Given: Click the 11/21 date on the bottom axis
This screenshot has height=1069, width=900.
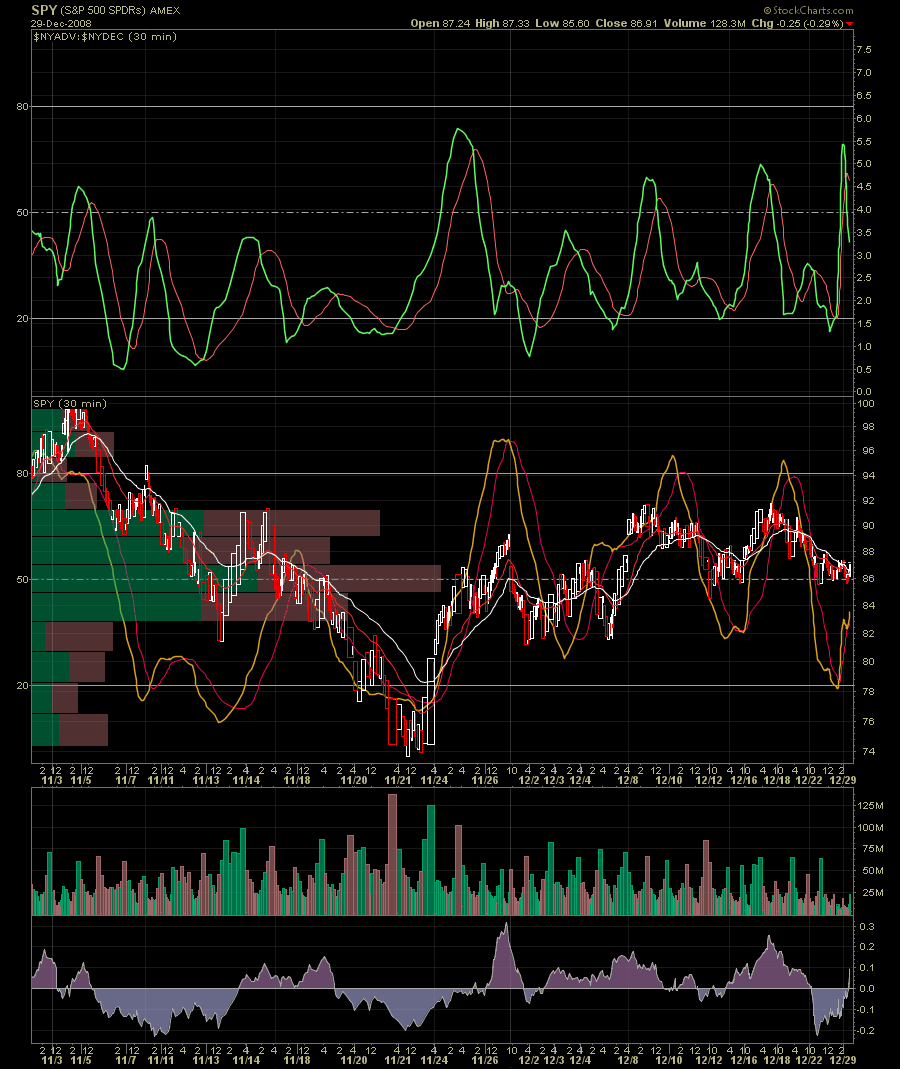Looking at the screenshot, I should [398, 1060].
